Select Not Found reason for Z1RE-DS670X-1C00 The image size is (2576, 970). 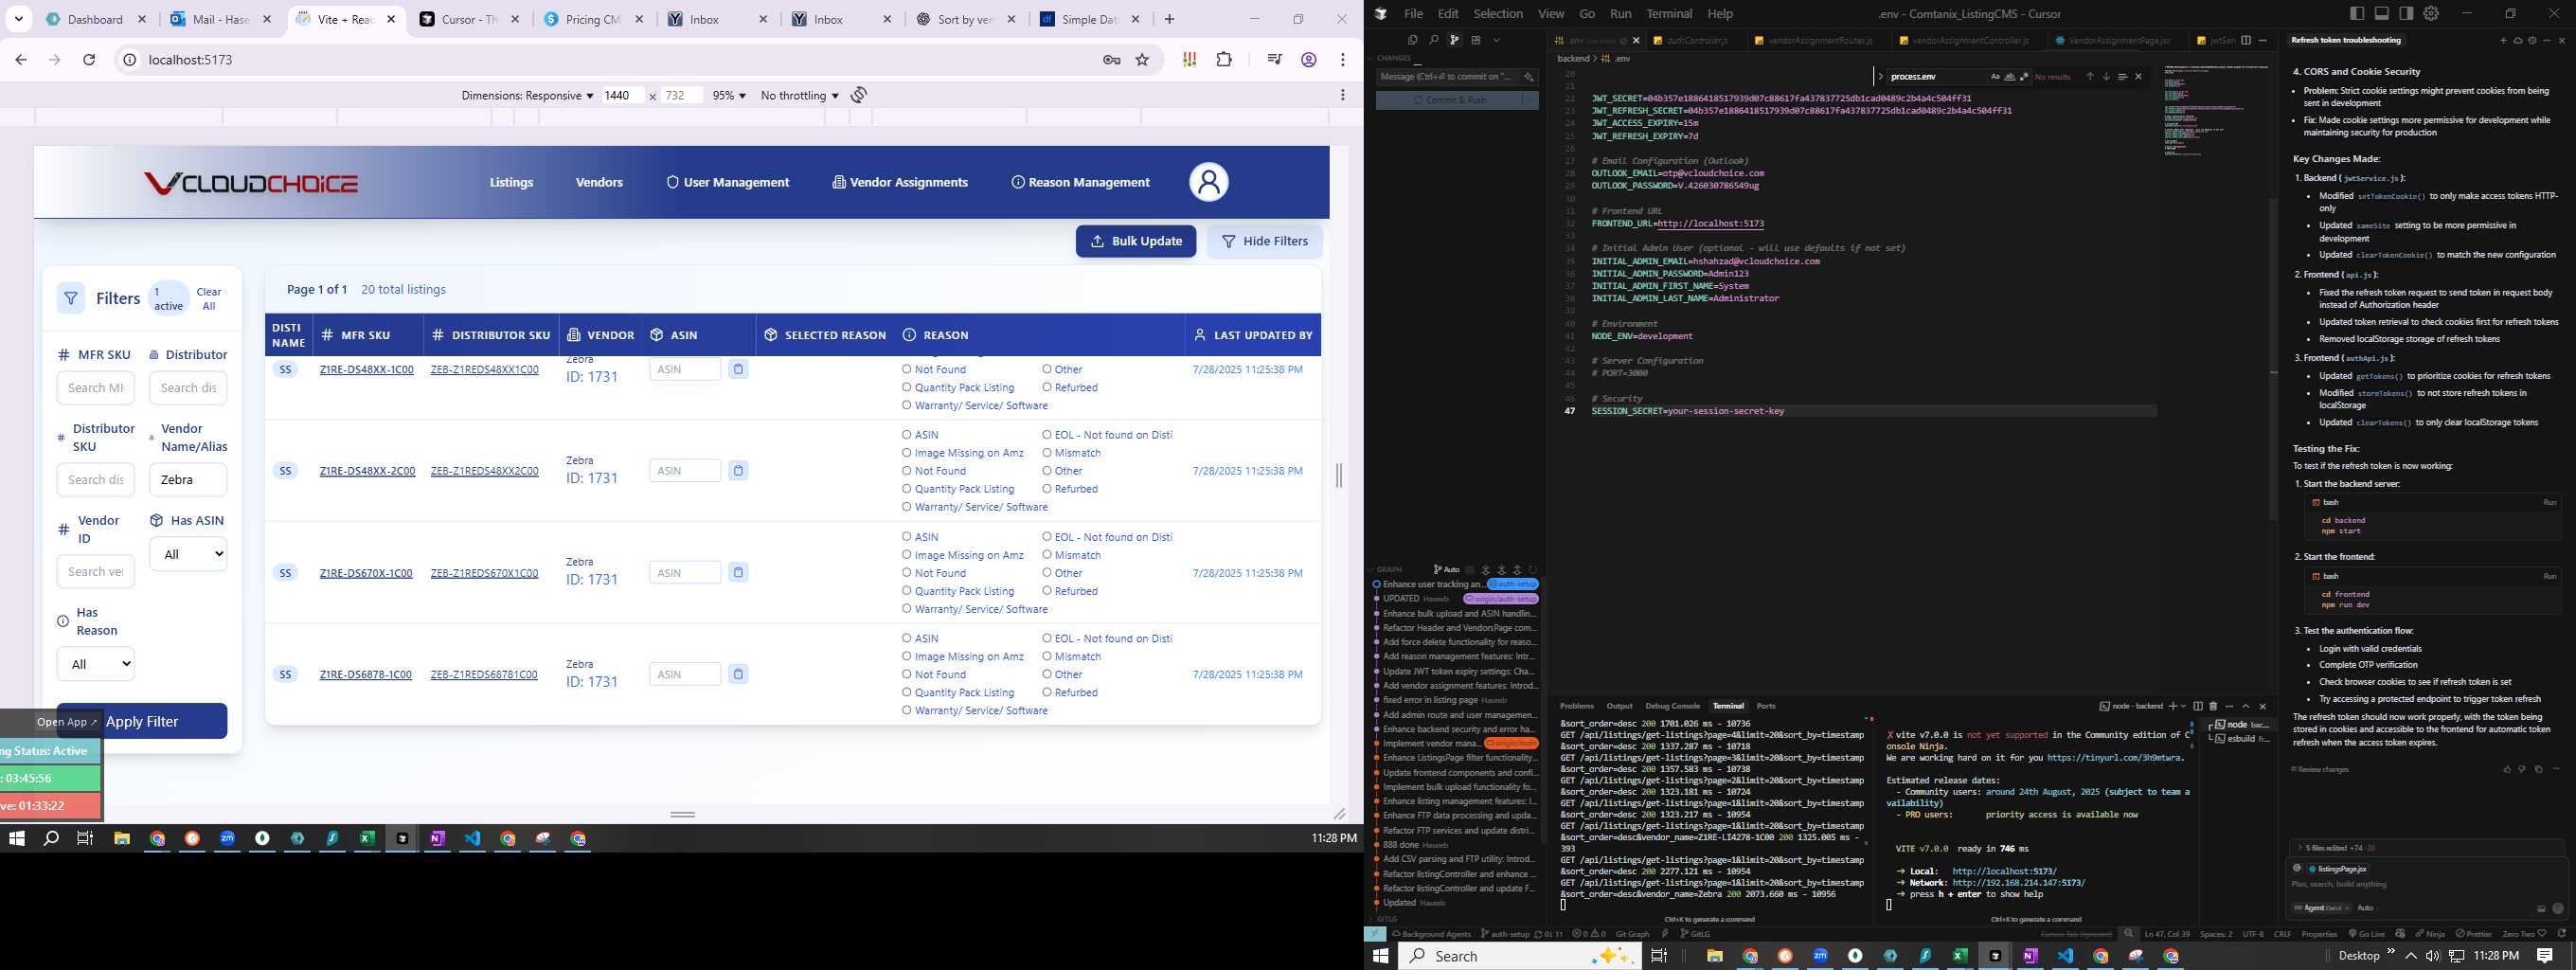tap(906, 573)
